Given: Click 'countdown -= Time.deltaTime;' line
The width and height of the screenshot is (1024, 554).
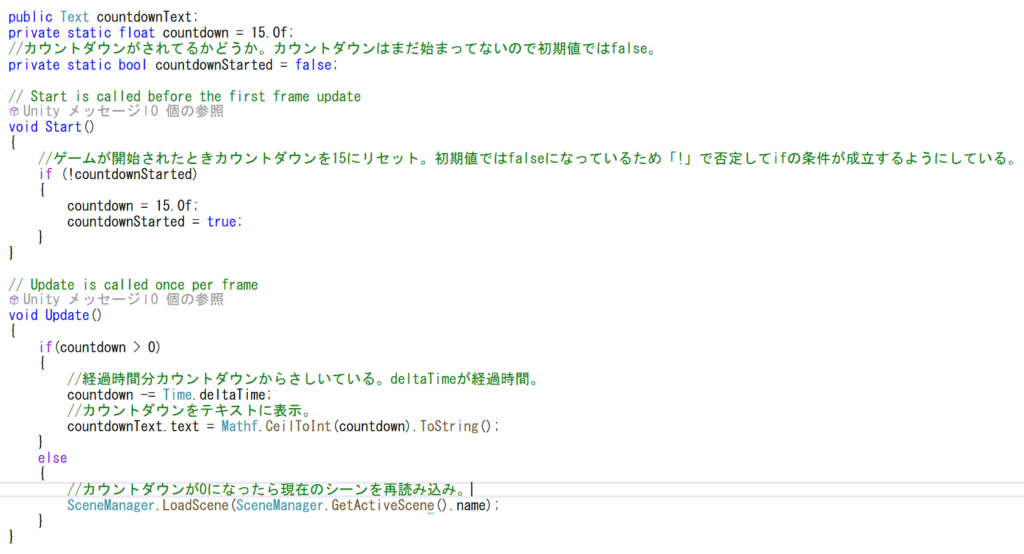Looking at the screenshot, I should pos(168,395).
